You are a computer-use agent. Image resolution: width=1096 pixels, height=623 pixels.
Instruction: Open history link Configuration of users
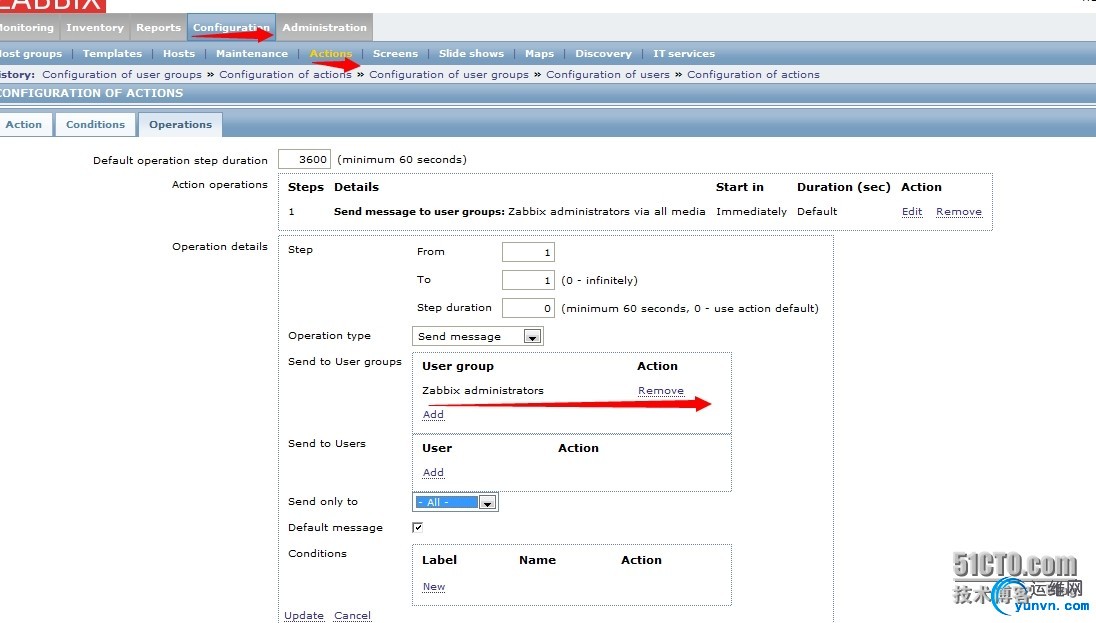[607, 74]
